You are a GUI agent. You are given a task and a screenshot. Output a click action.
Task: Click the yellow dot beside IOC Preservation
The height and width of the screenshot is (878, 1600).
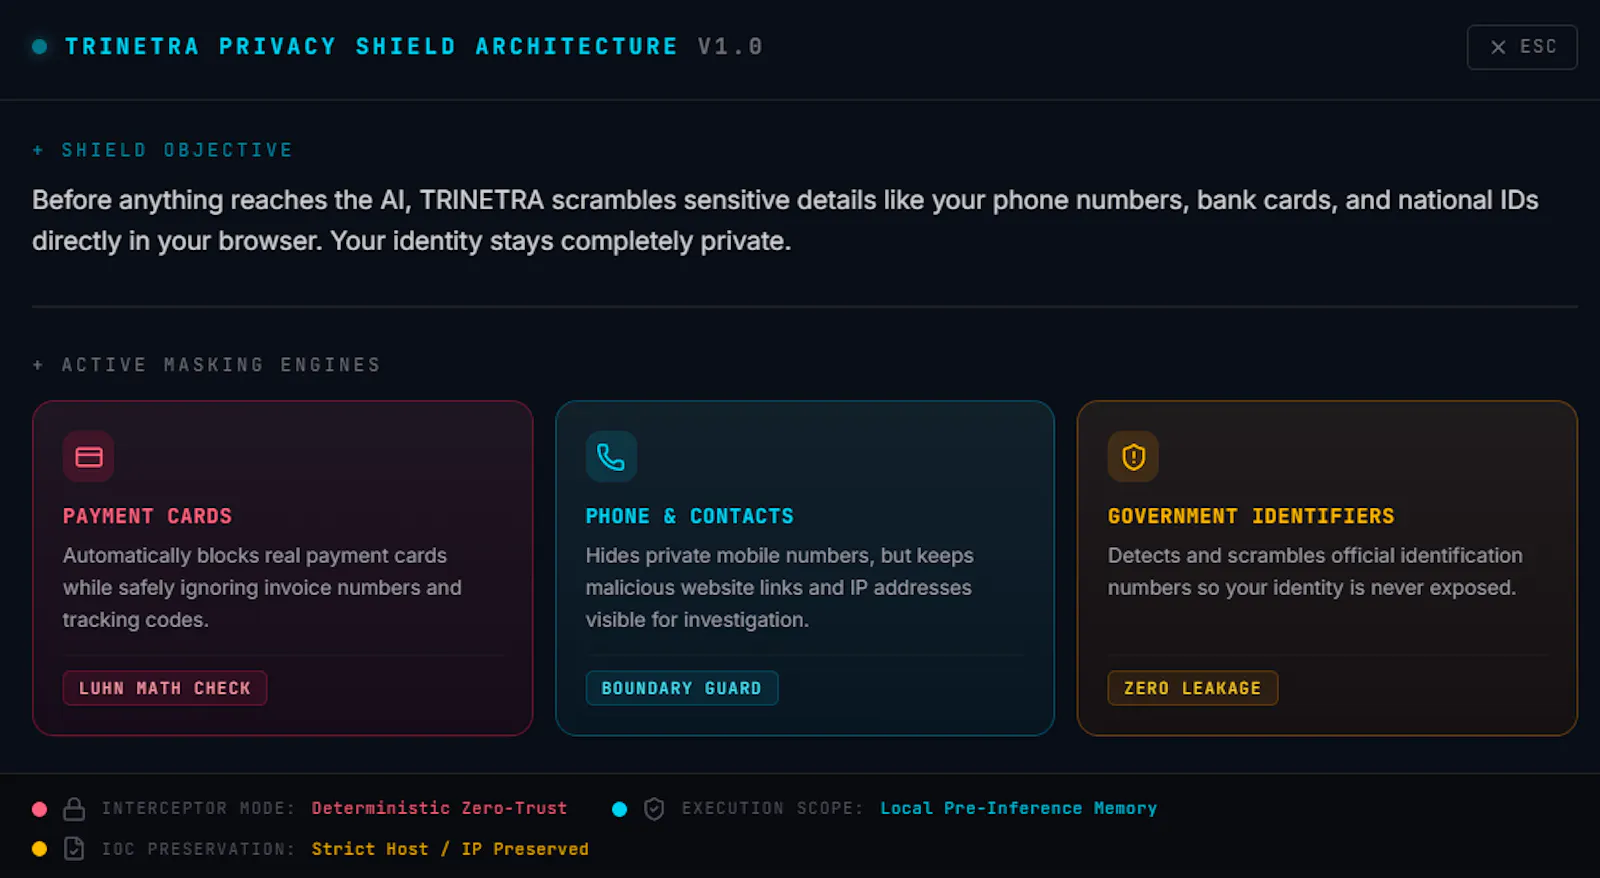pyautogui.click(x=40, y=849)
